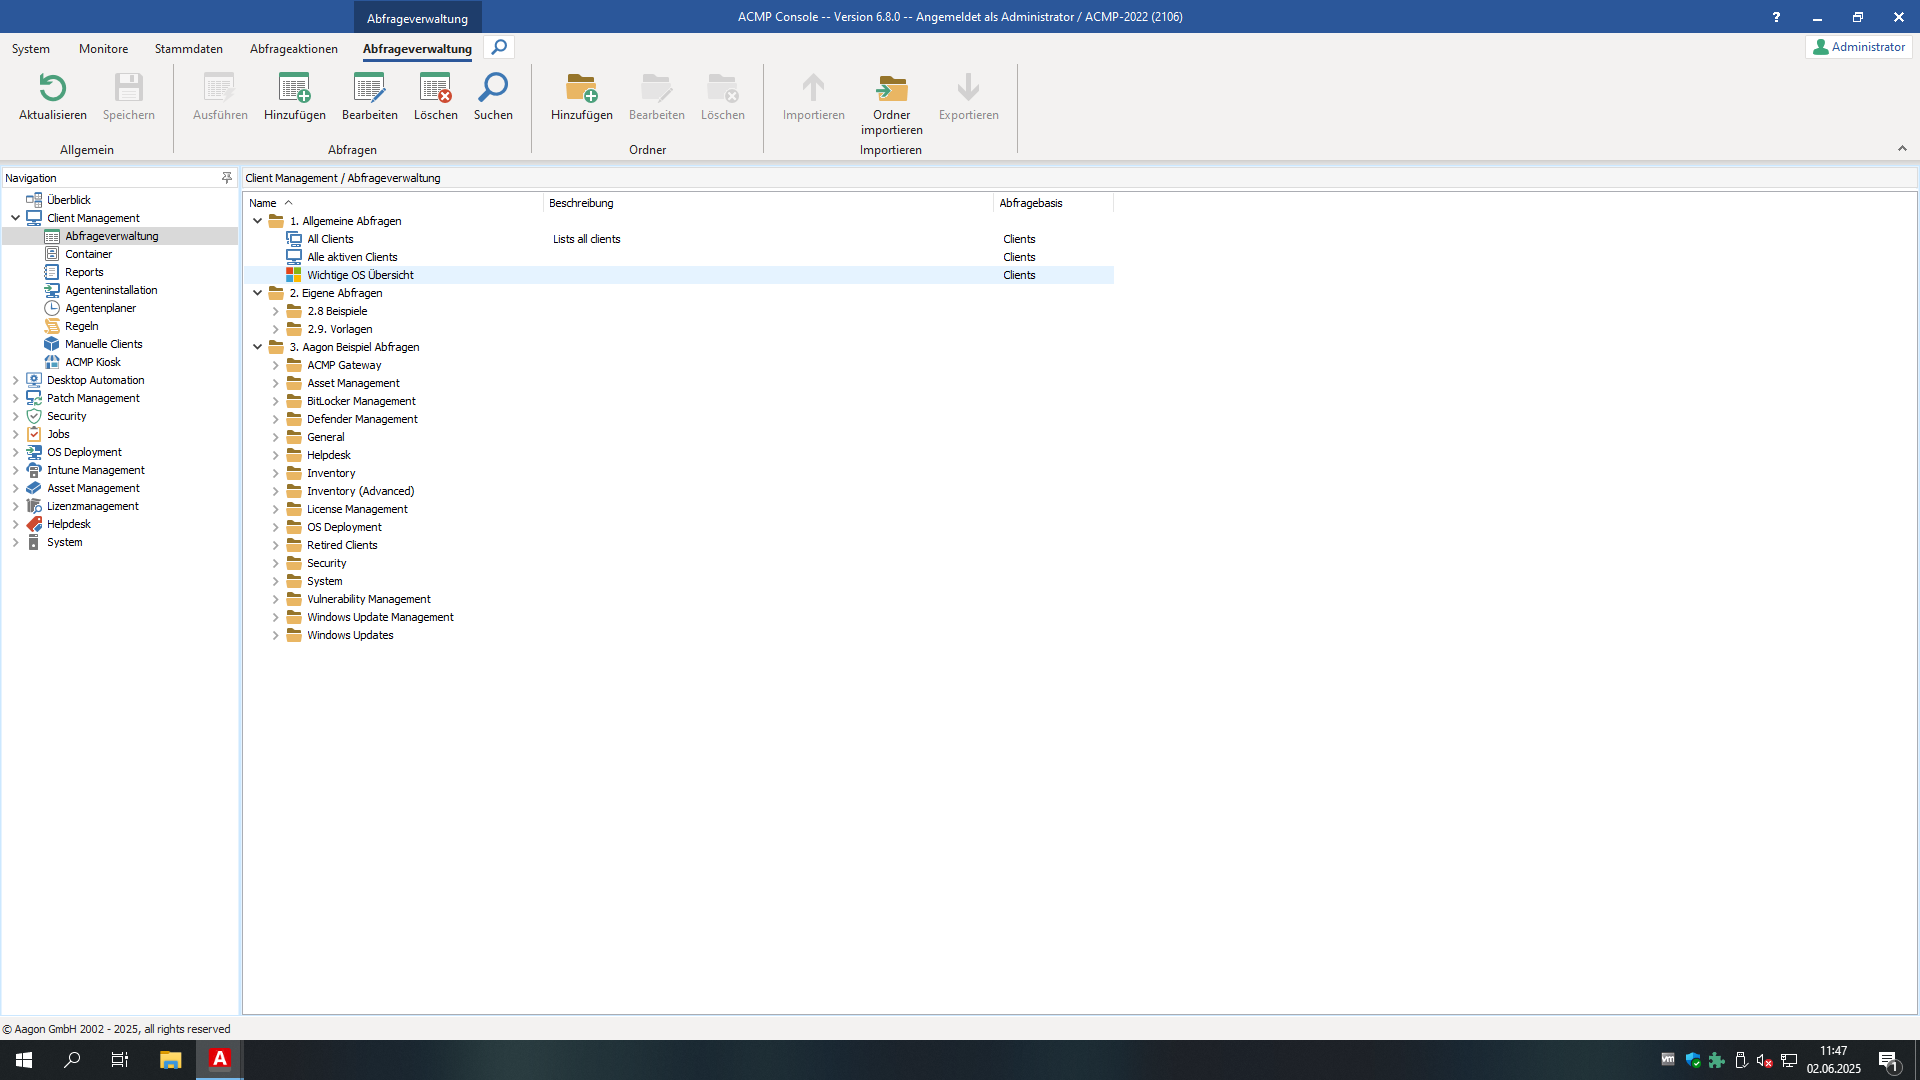
Task: Expand the Patch Management navigation node
Action: (15, 398)
